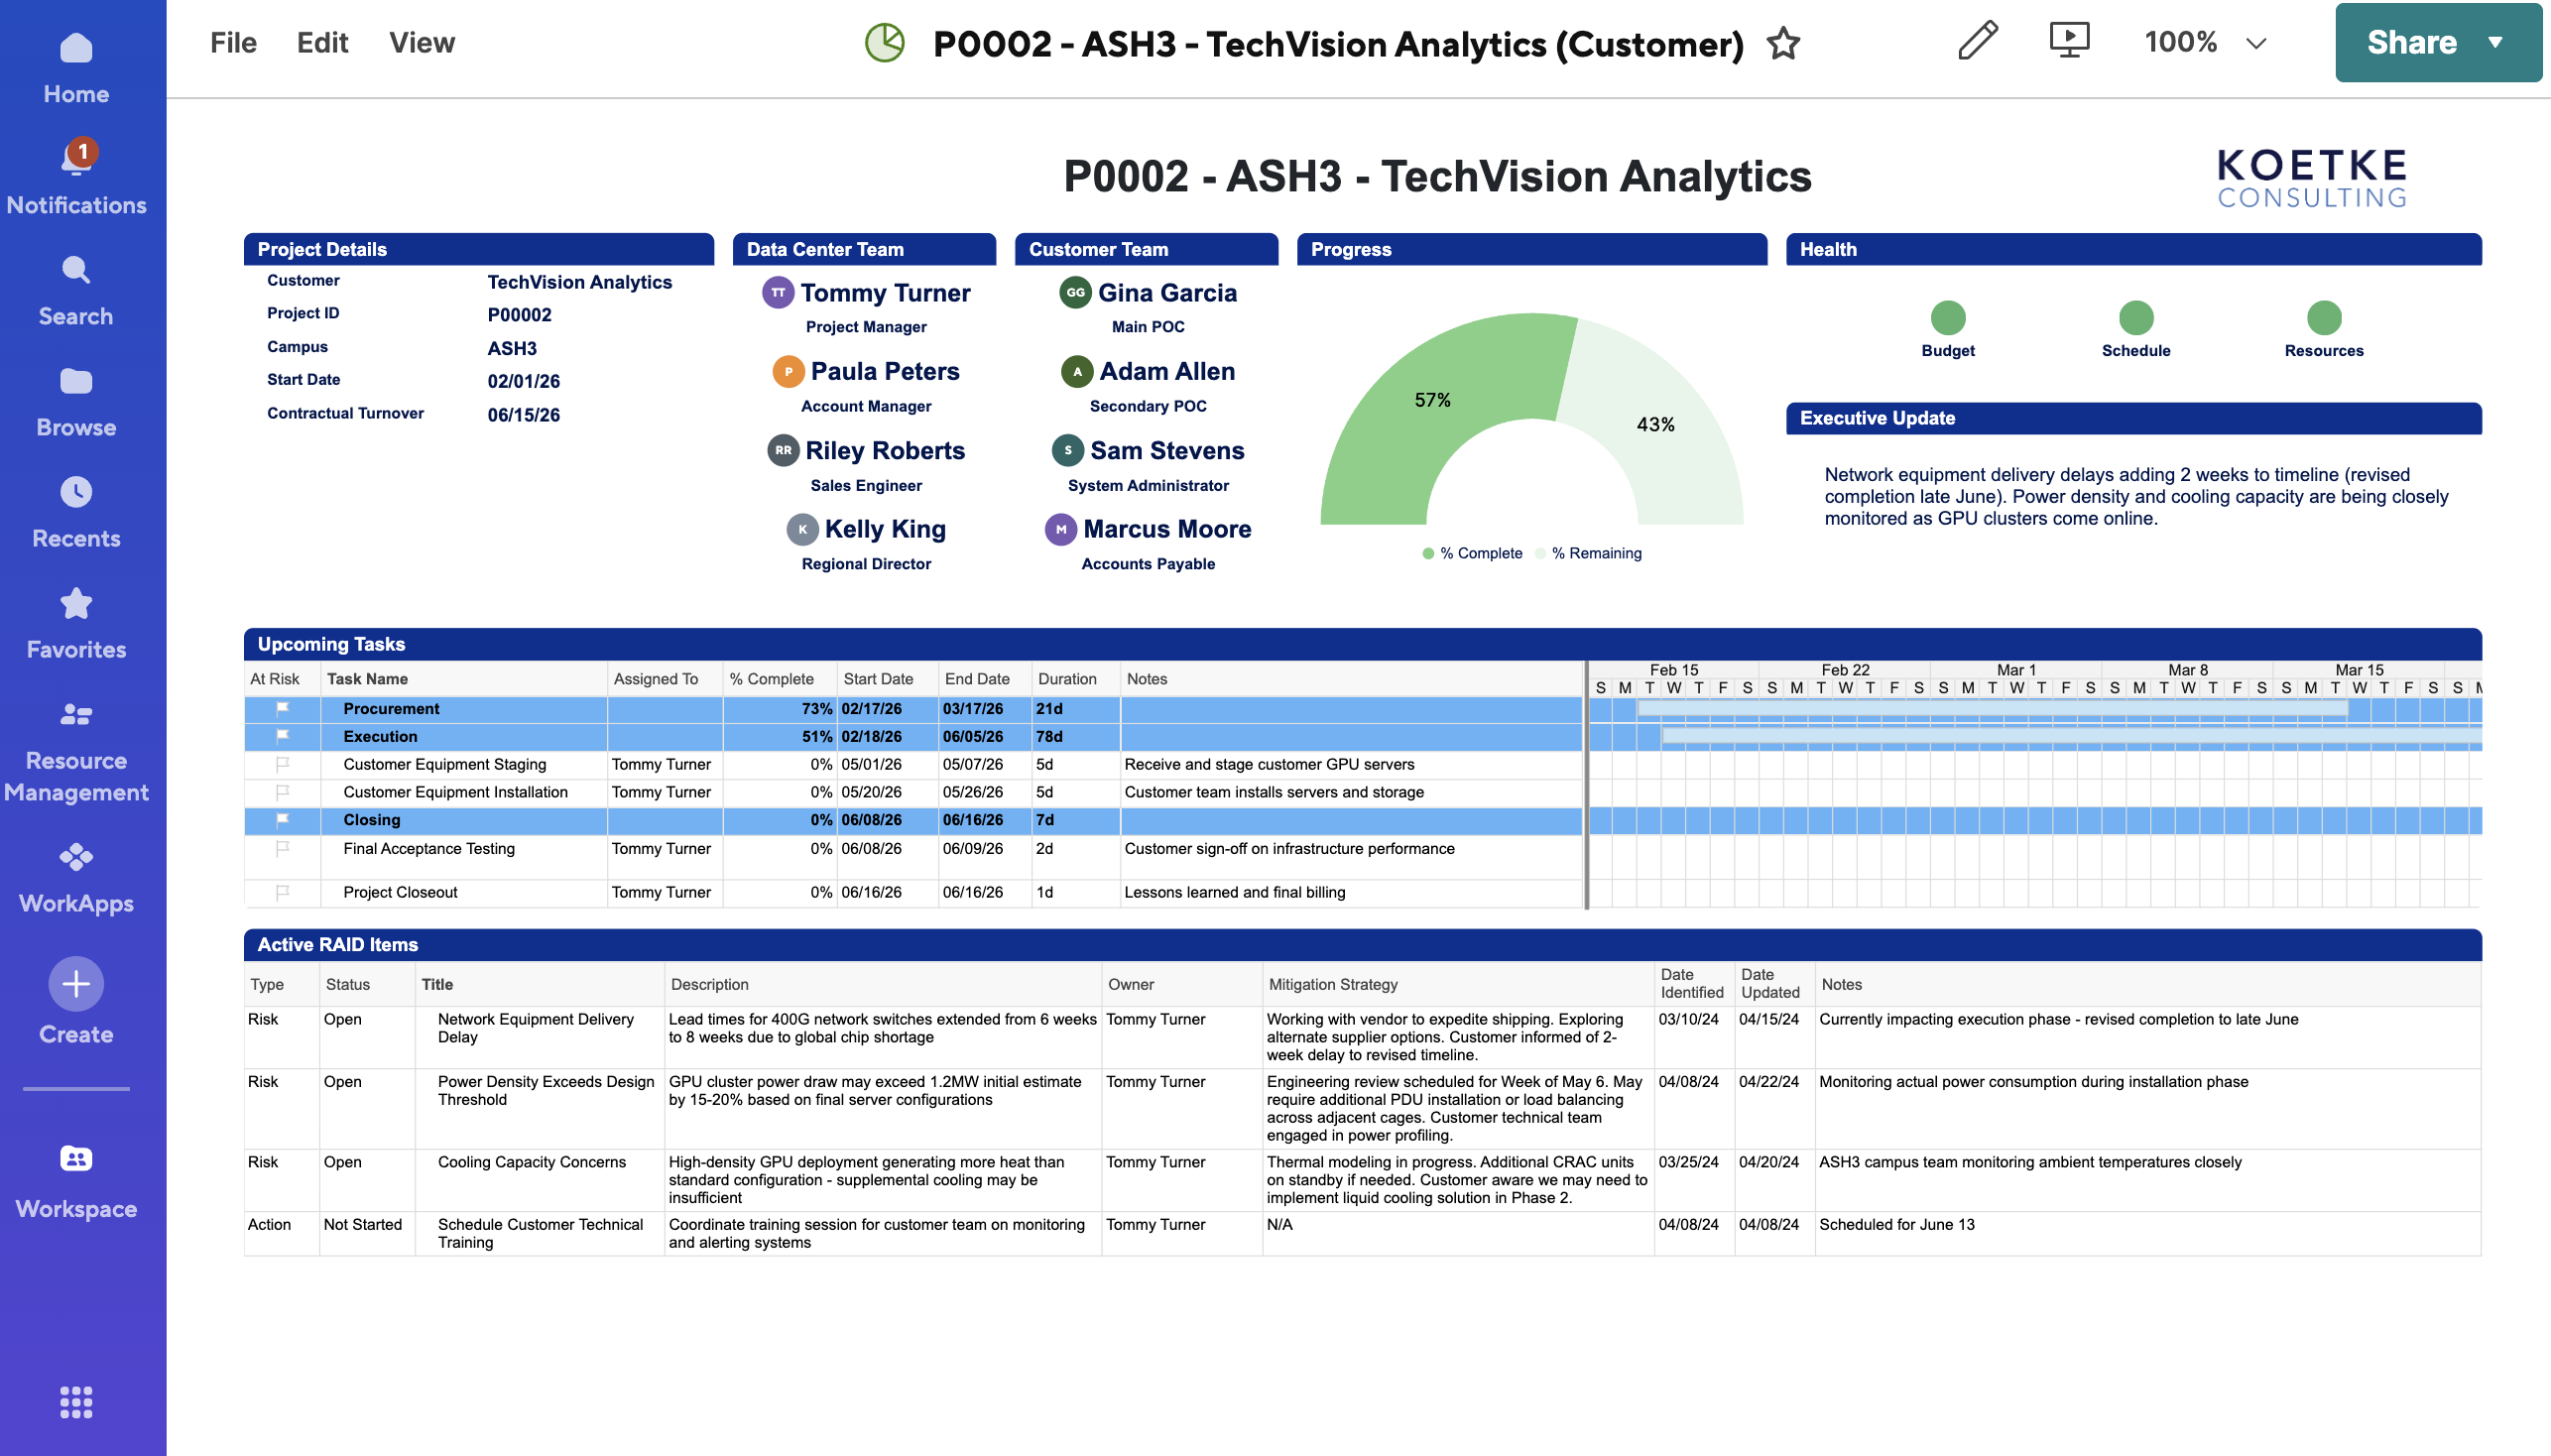
Task: Start presentation mode with monitor icon
Action: pos(2068,41)
